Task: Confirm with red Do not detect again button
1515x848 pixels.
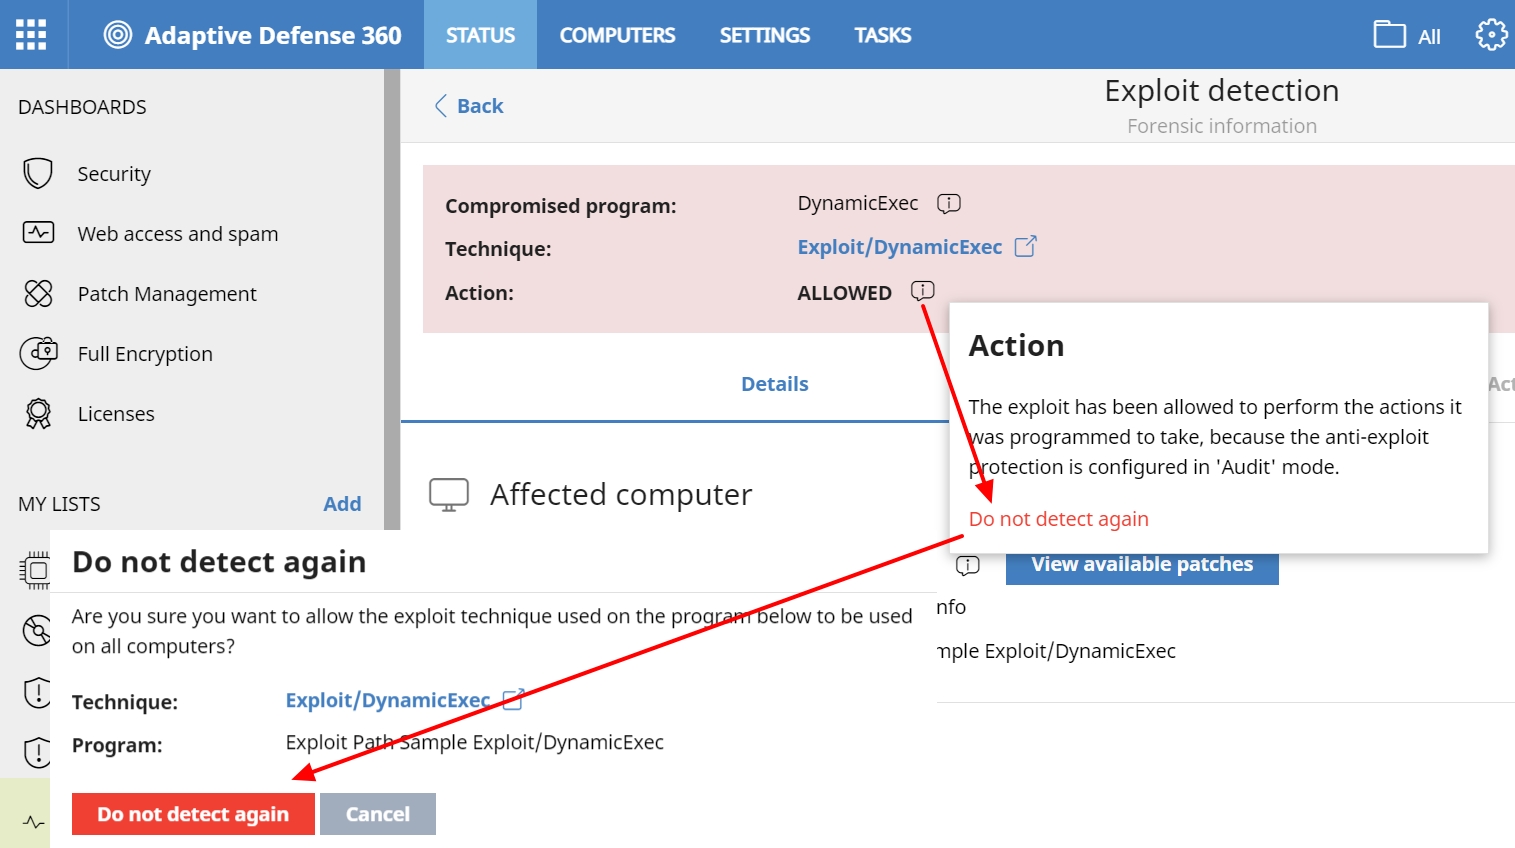Action: (x=193, y=814)
